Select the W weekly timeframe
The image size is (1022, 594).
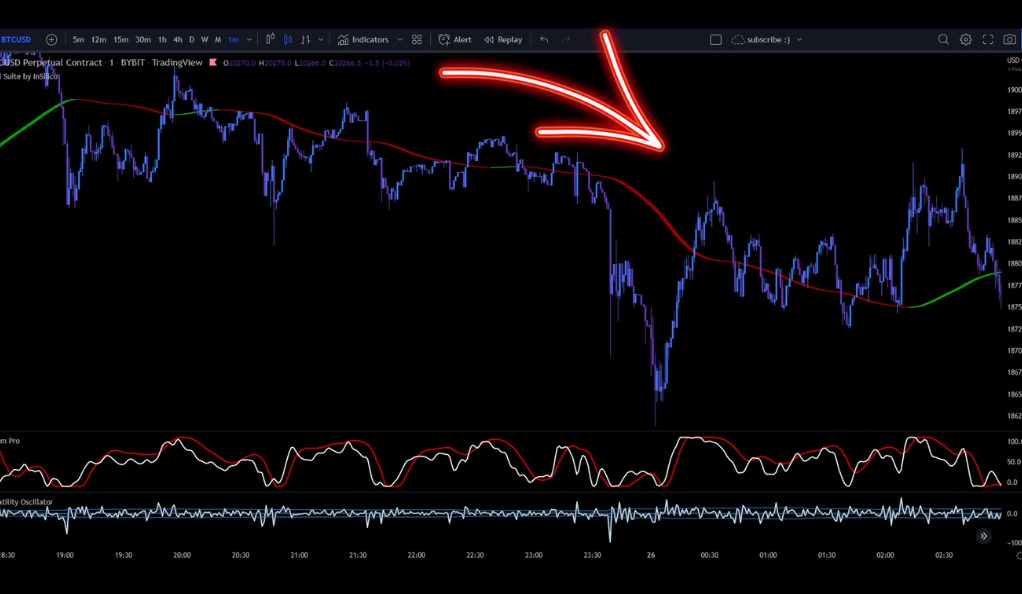205,40
